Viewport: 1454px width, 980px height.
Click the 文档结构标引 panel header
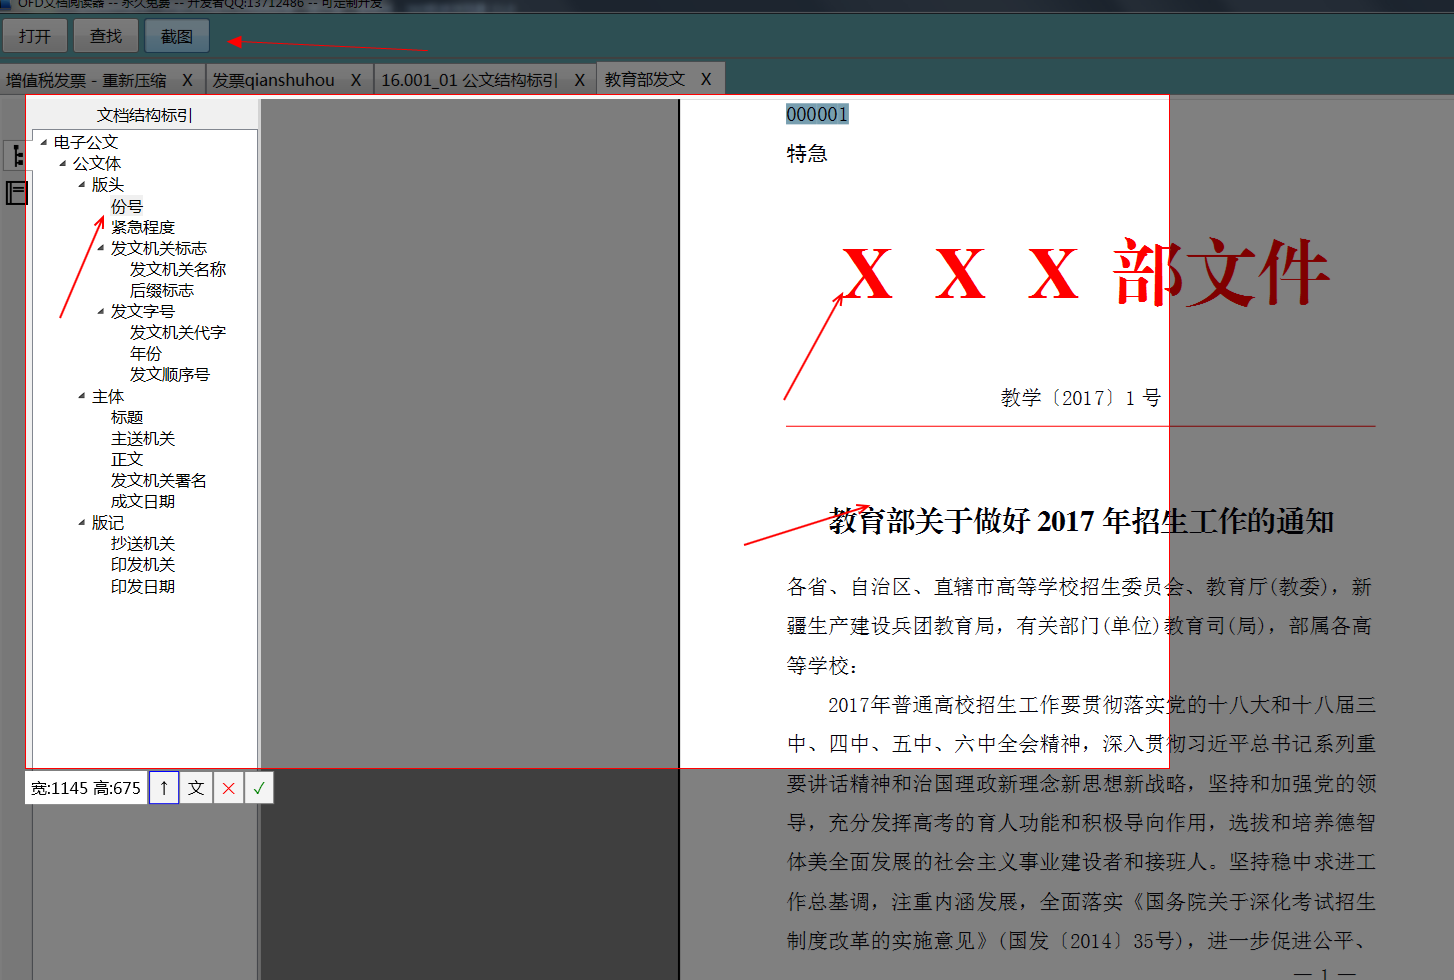[x=144, y=115]
